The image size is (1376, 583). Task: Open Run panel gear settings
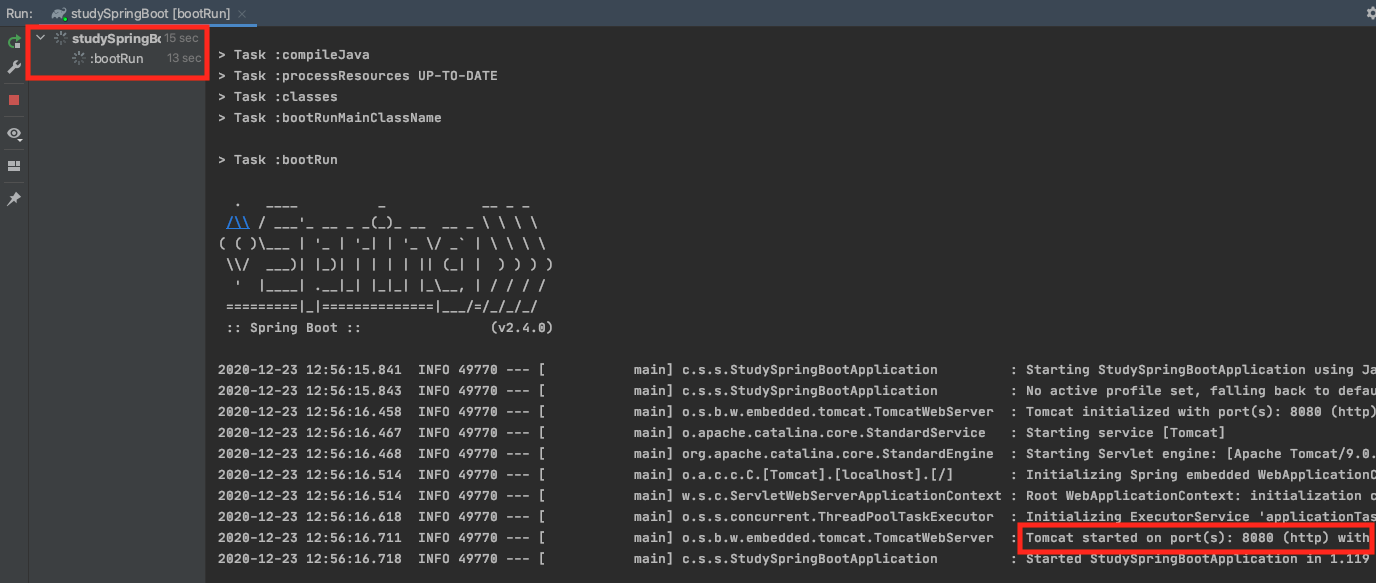click(x=1371, y=13)
